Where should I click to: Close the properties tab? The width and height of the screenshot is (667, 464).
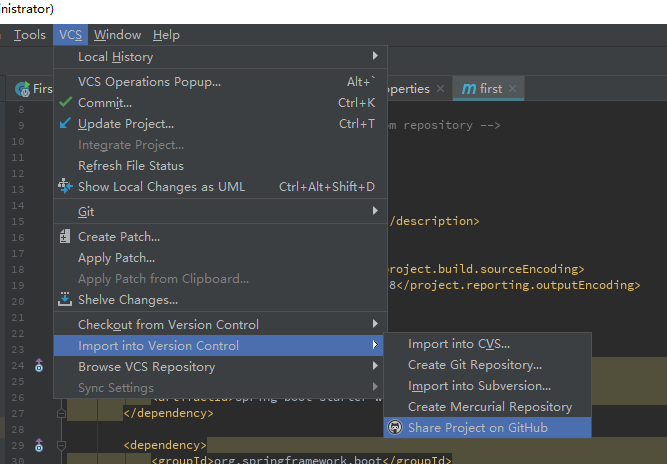point(441,88)
